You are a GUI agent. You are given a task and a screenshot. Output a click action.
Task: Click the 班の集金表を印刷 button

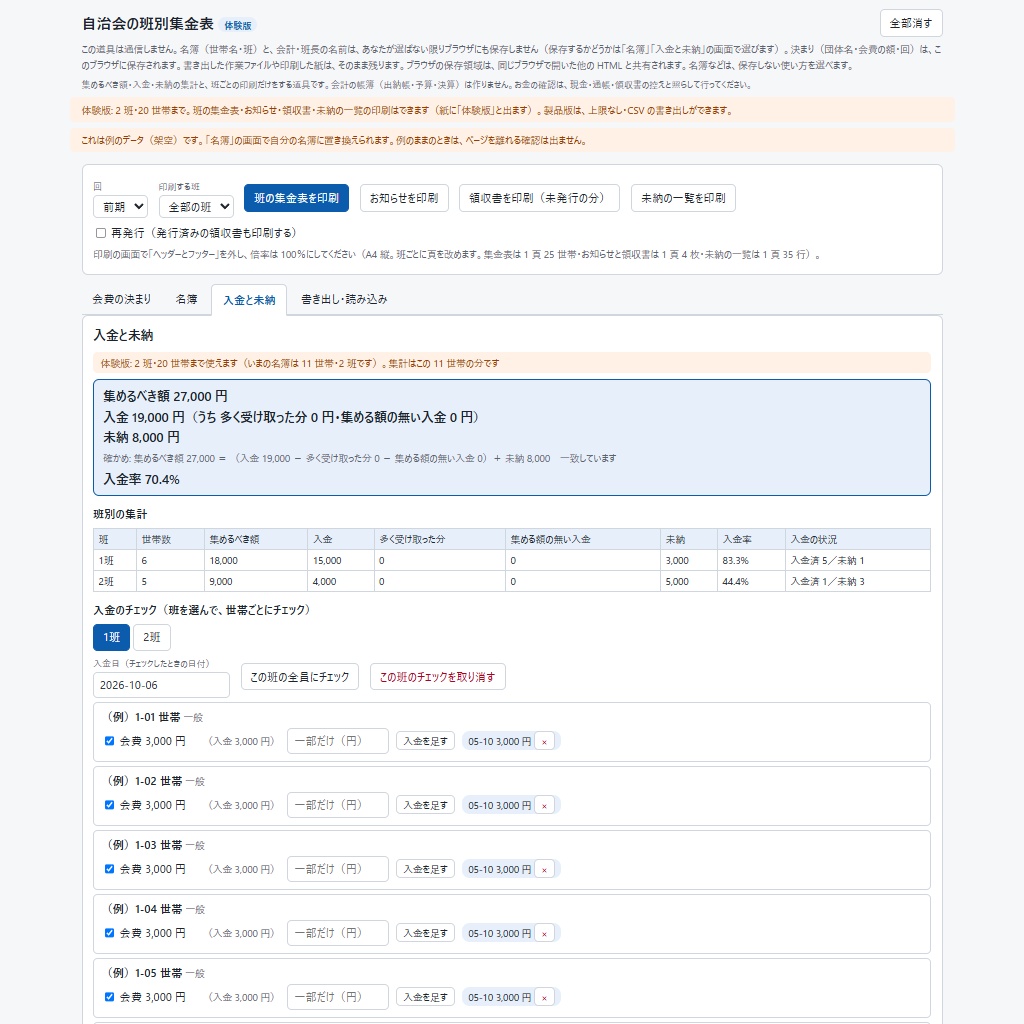pos(296,198)
